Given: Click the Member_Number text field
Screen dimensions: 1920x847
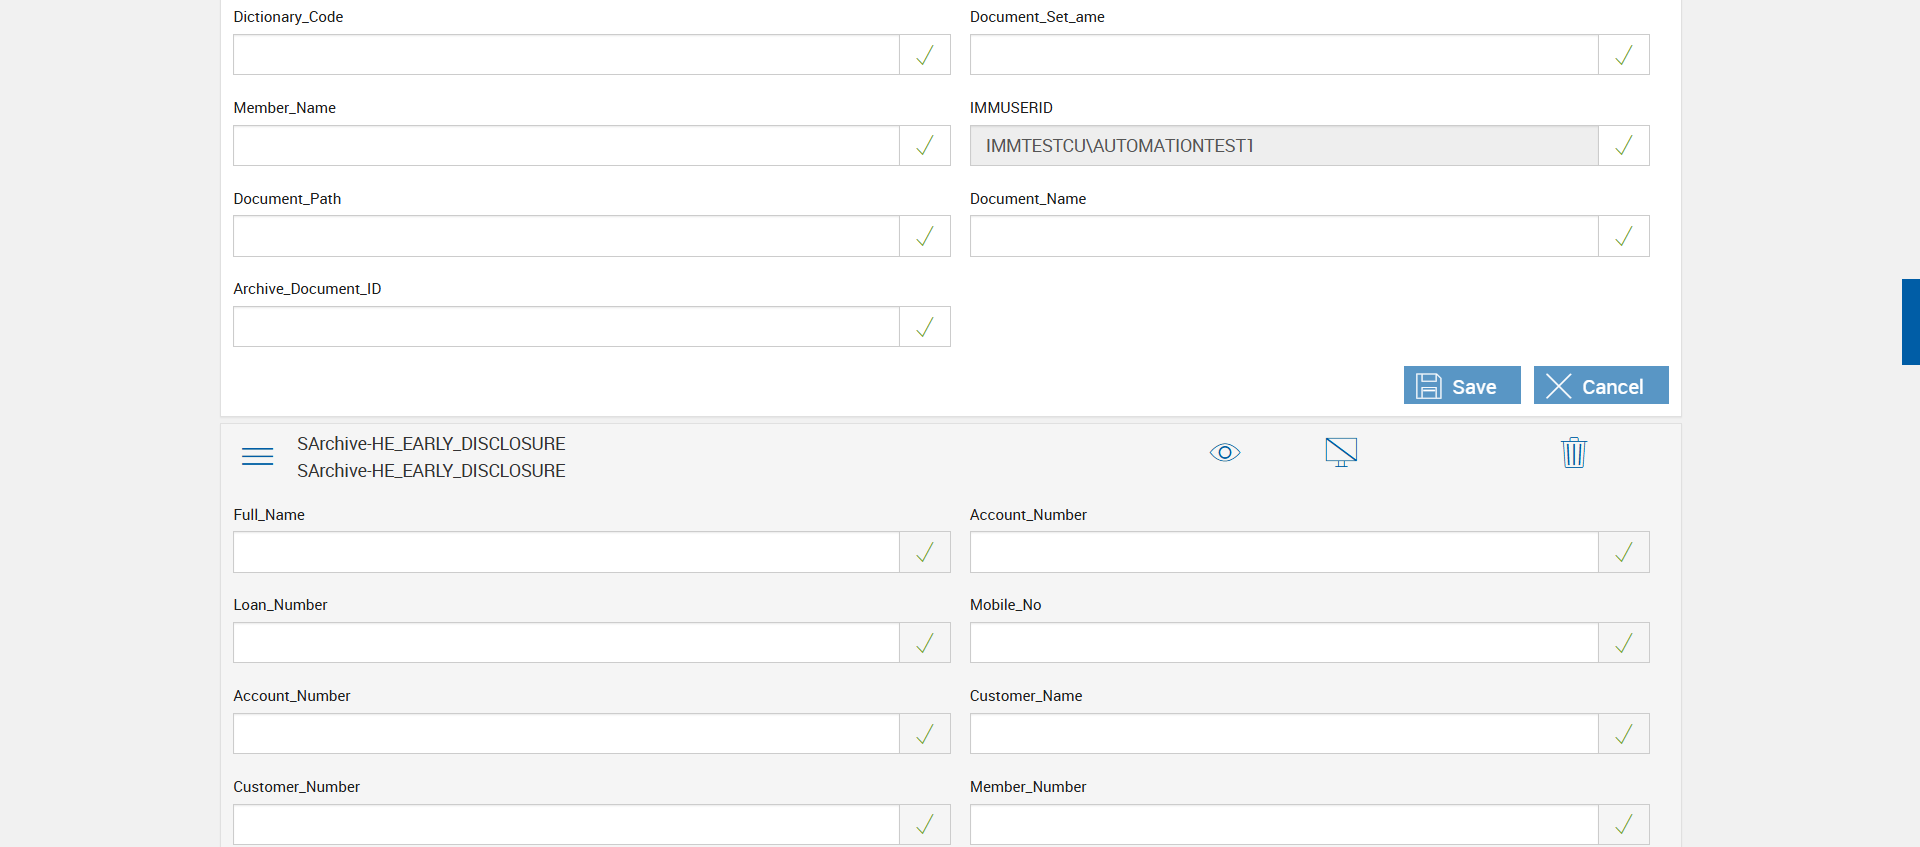Looking at the screenshot, I should point(1284,825).
